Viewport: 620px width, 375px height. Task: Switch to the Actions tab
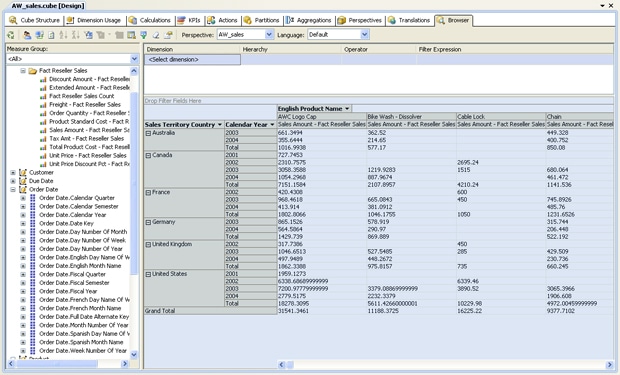(223, 20)
